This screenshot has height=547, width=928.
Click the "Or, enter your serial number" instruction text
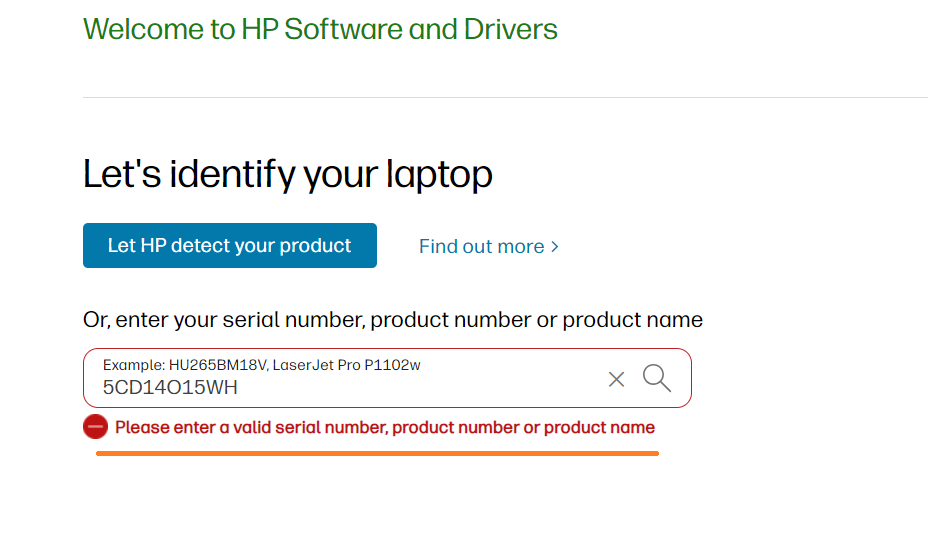[393, 320]
